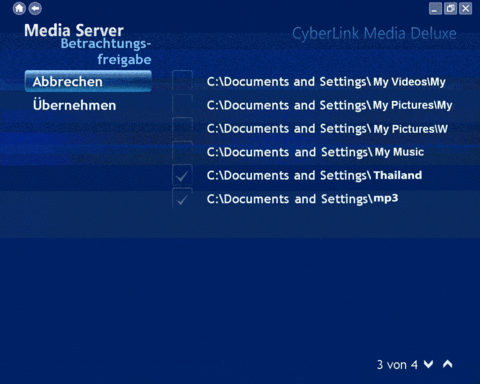Click the 3 von 4 page indicator
Viewport: 480px width, 384px height.
pos(397,365)
